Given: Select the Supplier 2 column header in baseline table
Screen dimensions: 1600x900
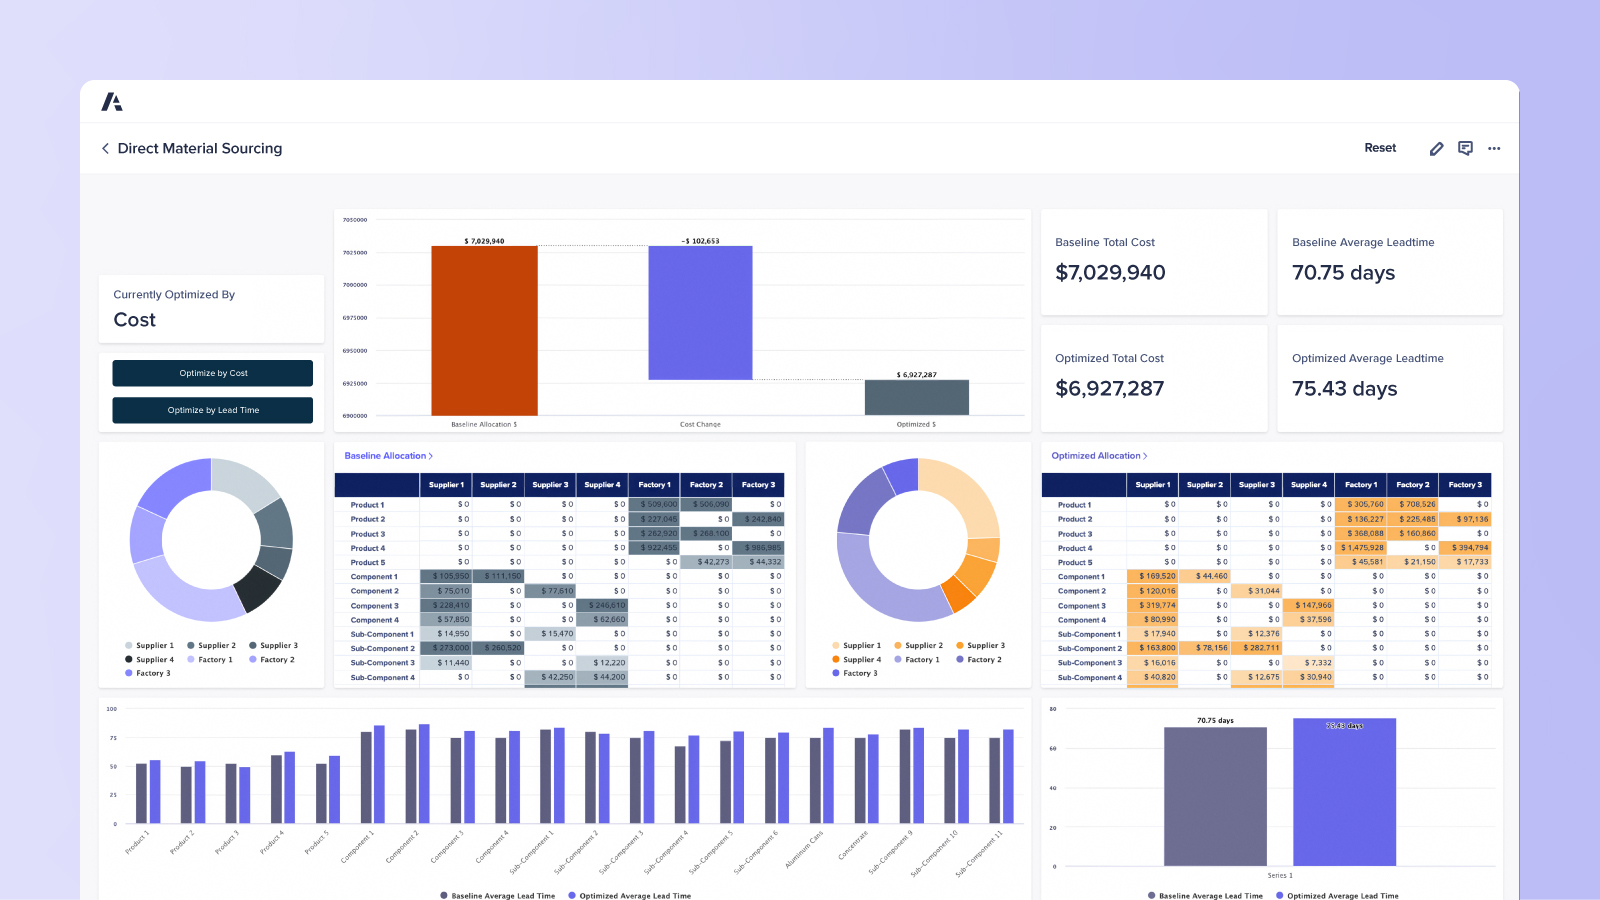Looking at the screenshot, I should (497, 484).
